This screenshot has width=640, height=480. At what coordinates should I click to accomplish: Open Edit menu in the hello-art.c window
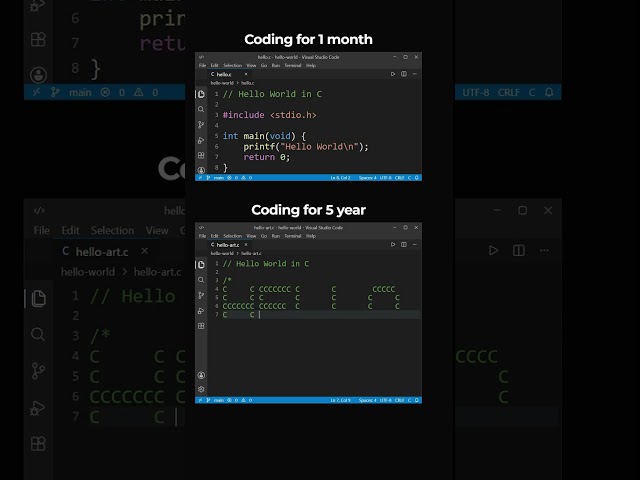point(214,236)
